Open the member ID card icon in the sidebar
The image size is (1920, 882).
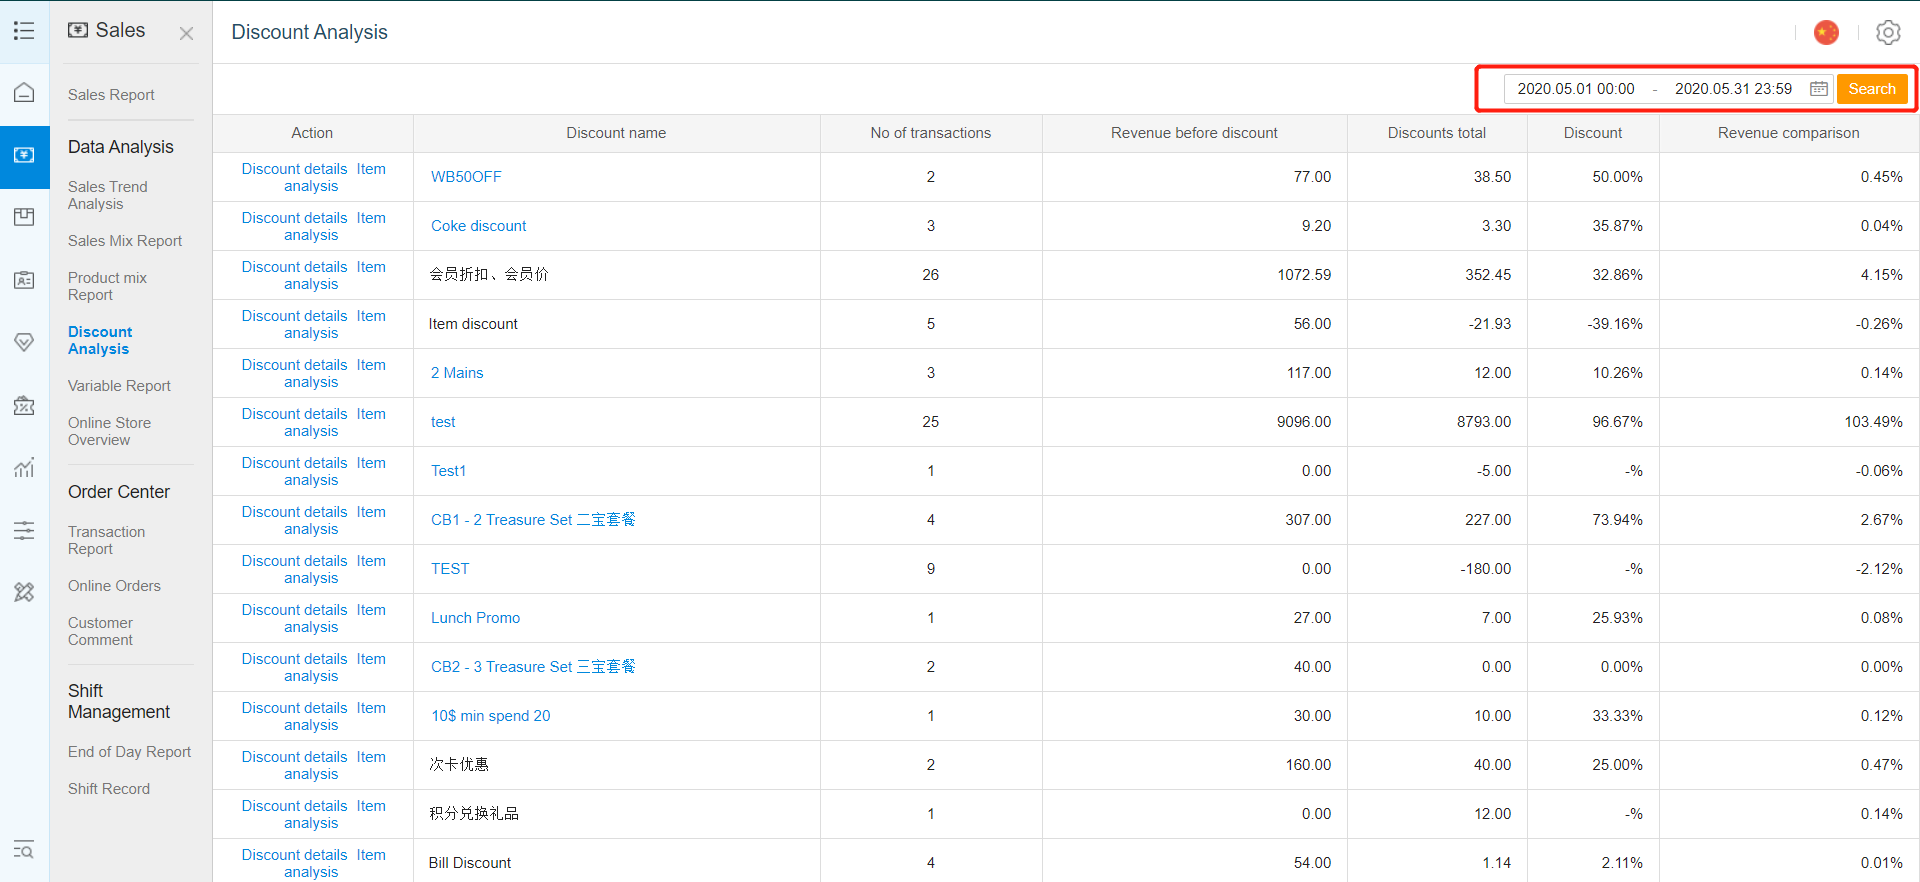pyautogui.click(x=24, y=280)
